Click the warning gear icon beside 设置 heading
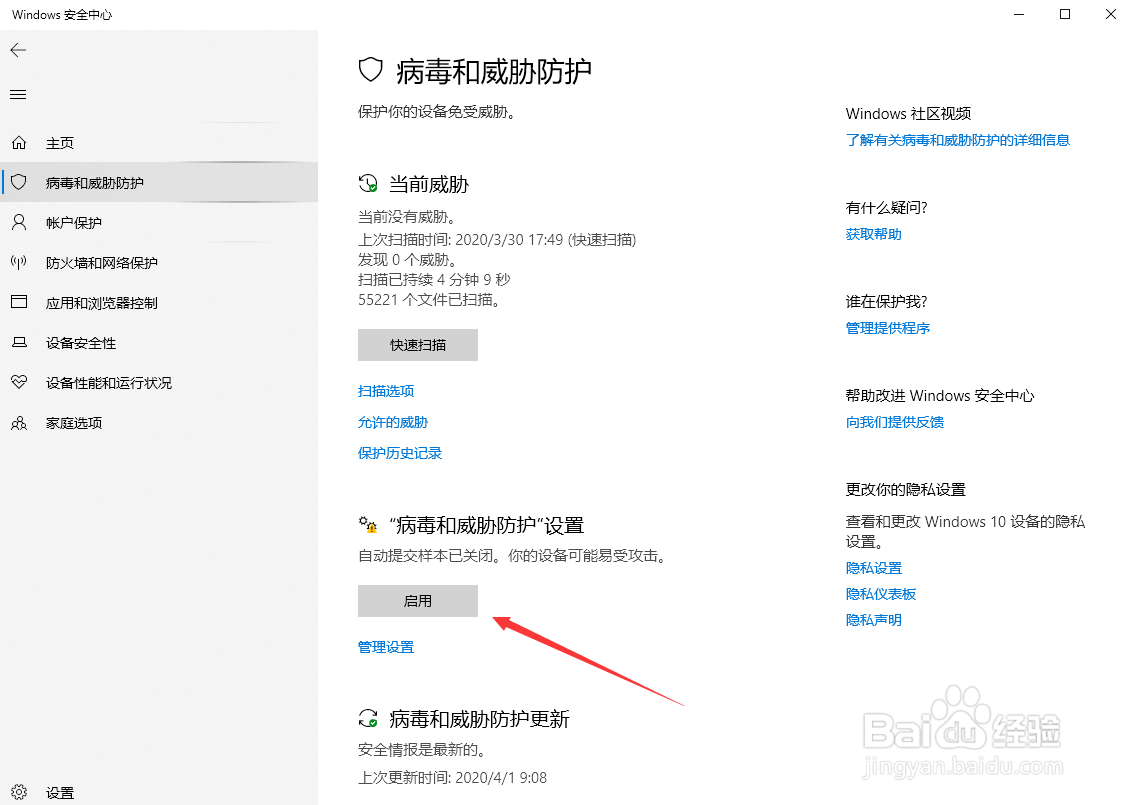Image resolution: width=1124 pixels, height=805 pixels. [368, 525]
